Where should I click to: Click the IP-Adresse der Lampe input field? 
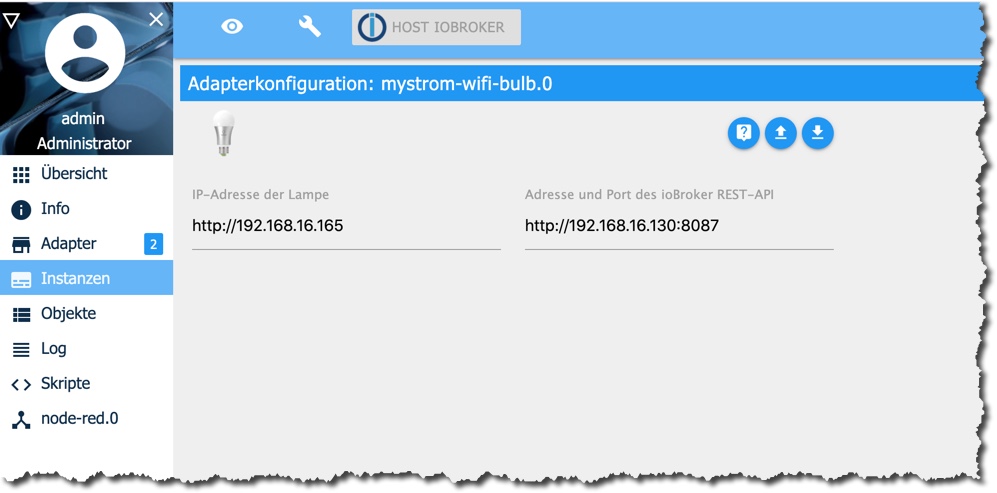(346, 226)
